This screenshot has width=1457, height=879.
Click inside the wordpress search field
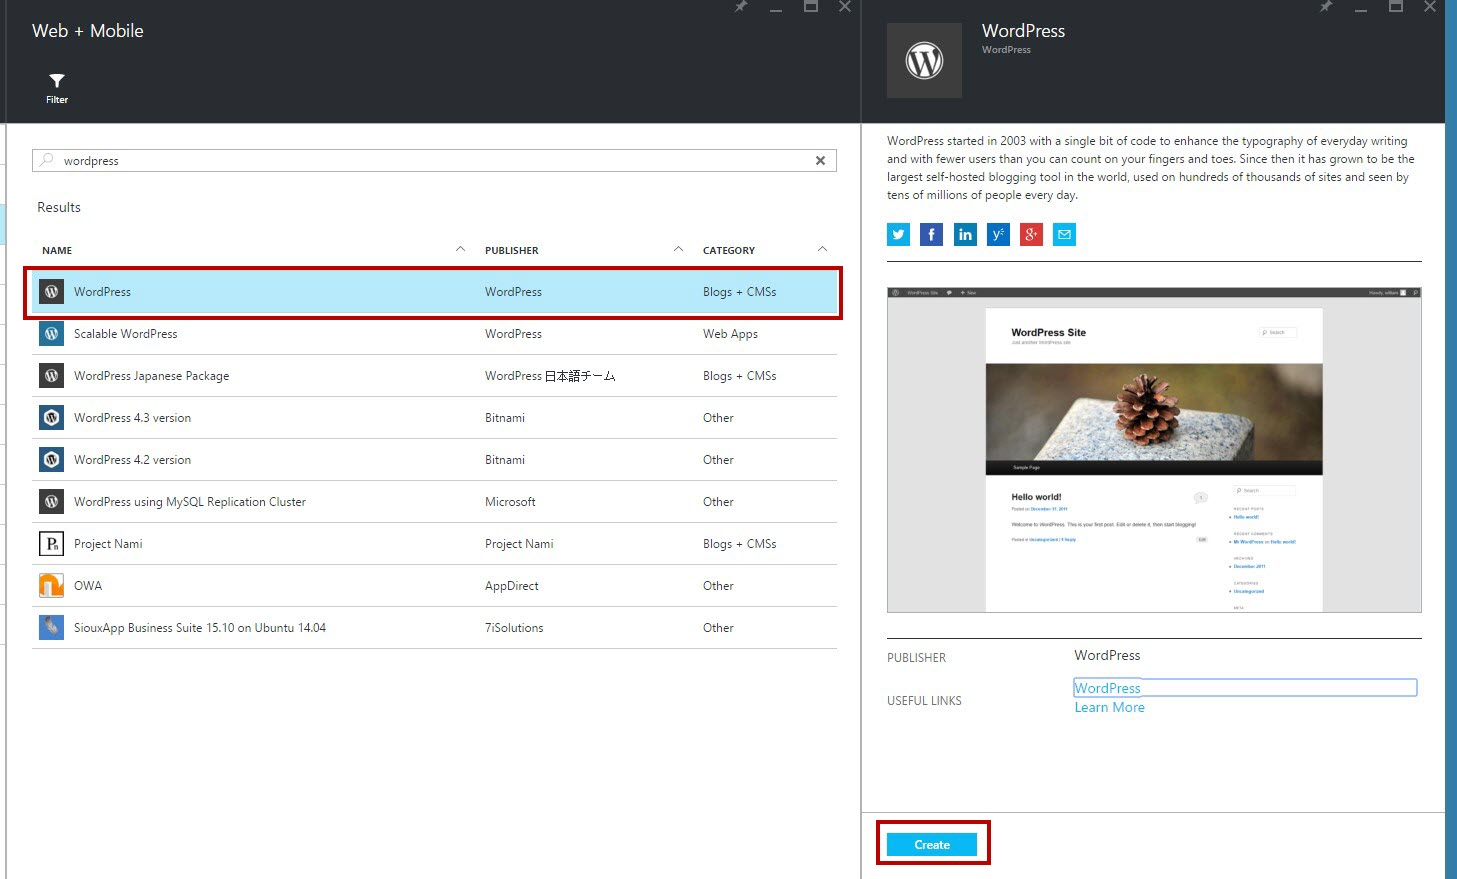point(434,161)
